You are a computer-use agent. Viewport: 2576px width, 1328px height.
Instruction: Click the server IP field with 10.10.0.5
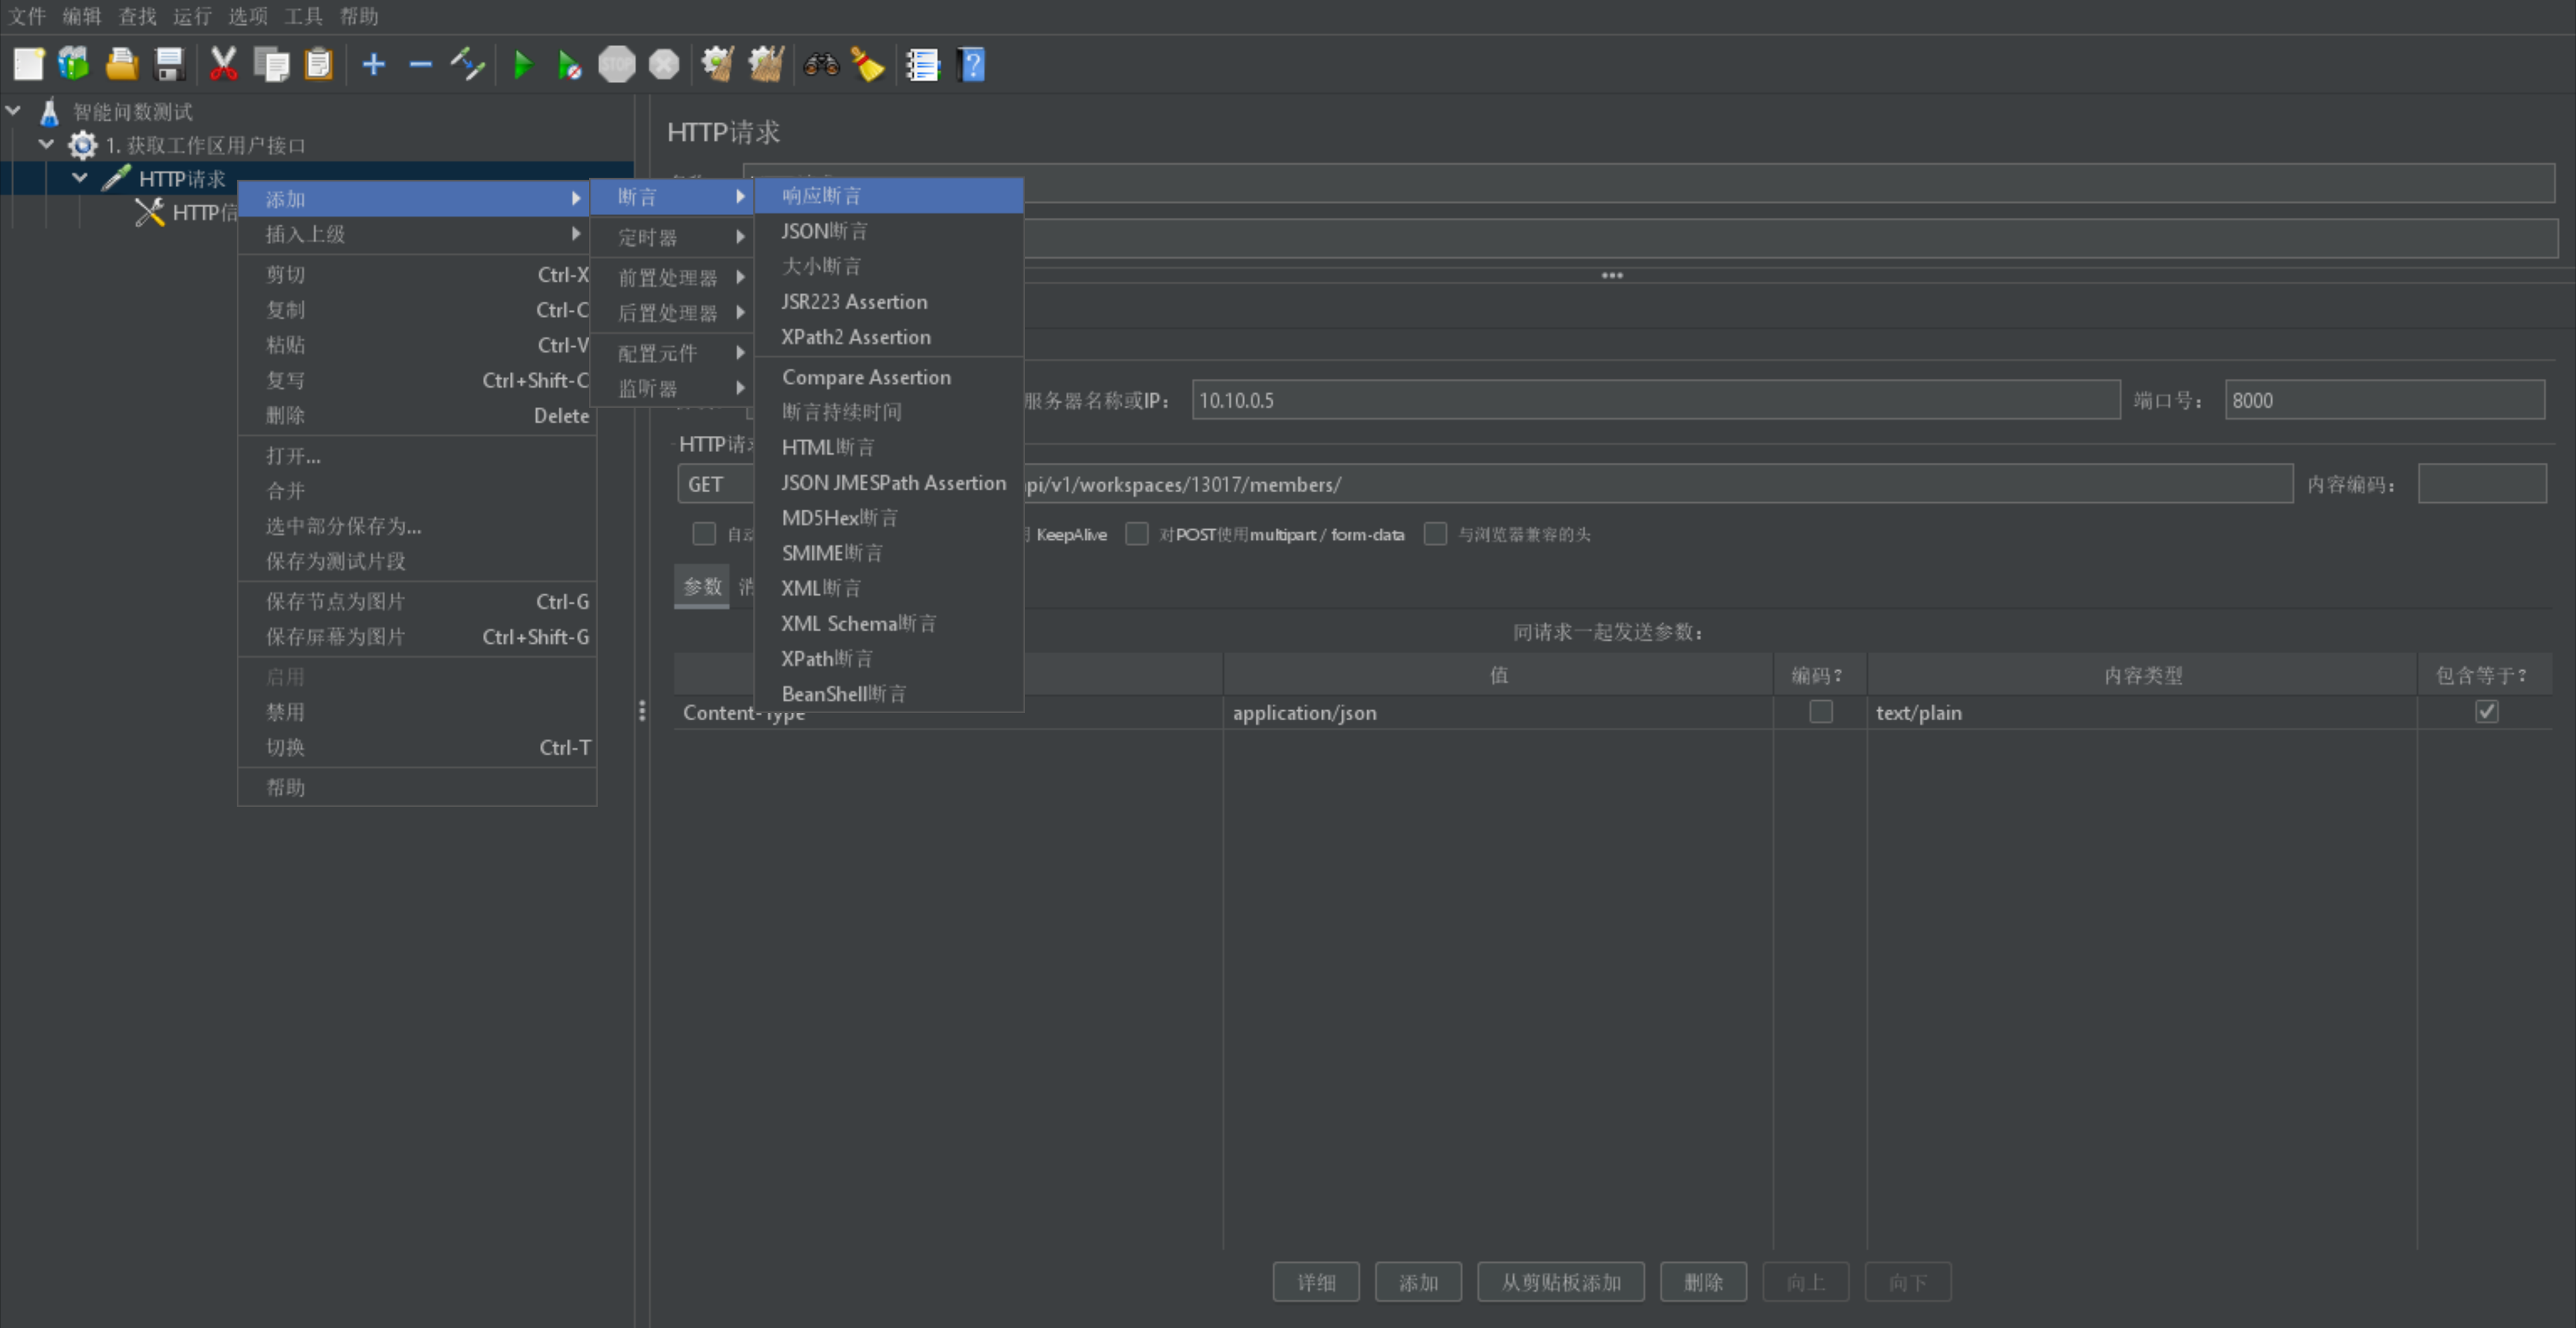coord(1656,400)
